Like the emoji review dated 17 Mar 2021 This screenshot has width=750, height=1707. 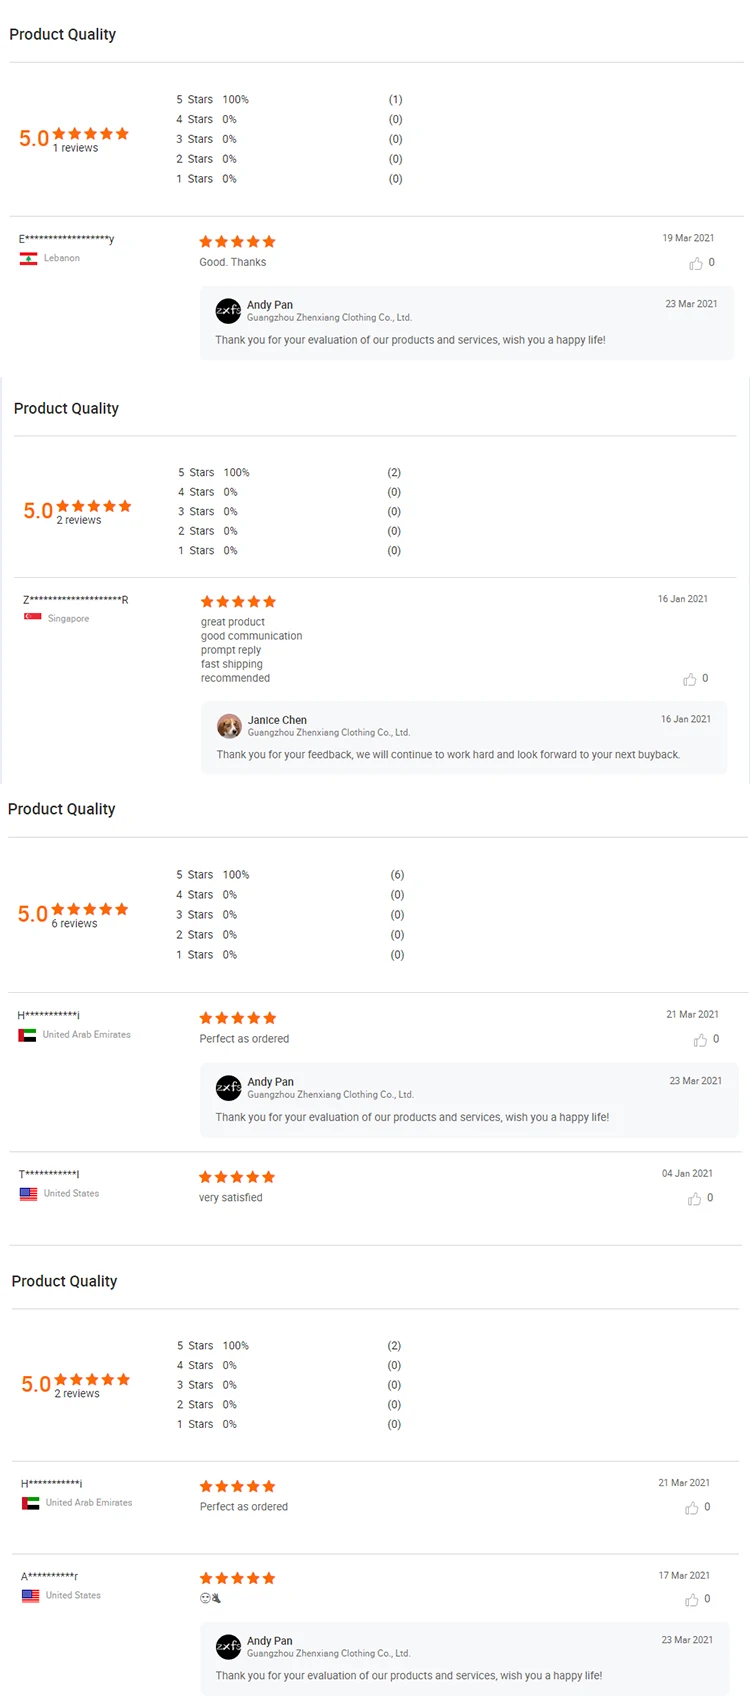pyautogui.click(x=692, y=1600)
